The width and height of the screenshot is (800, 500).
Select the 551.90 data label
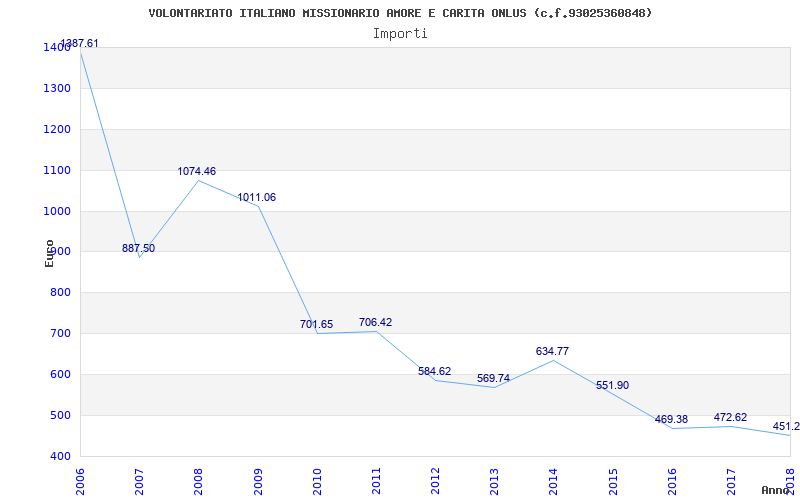(612, 386)
